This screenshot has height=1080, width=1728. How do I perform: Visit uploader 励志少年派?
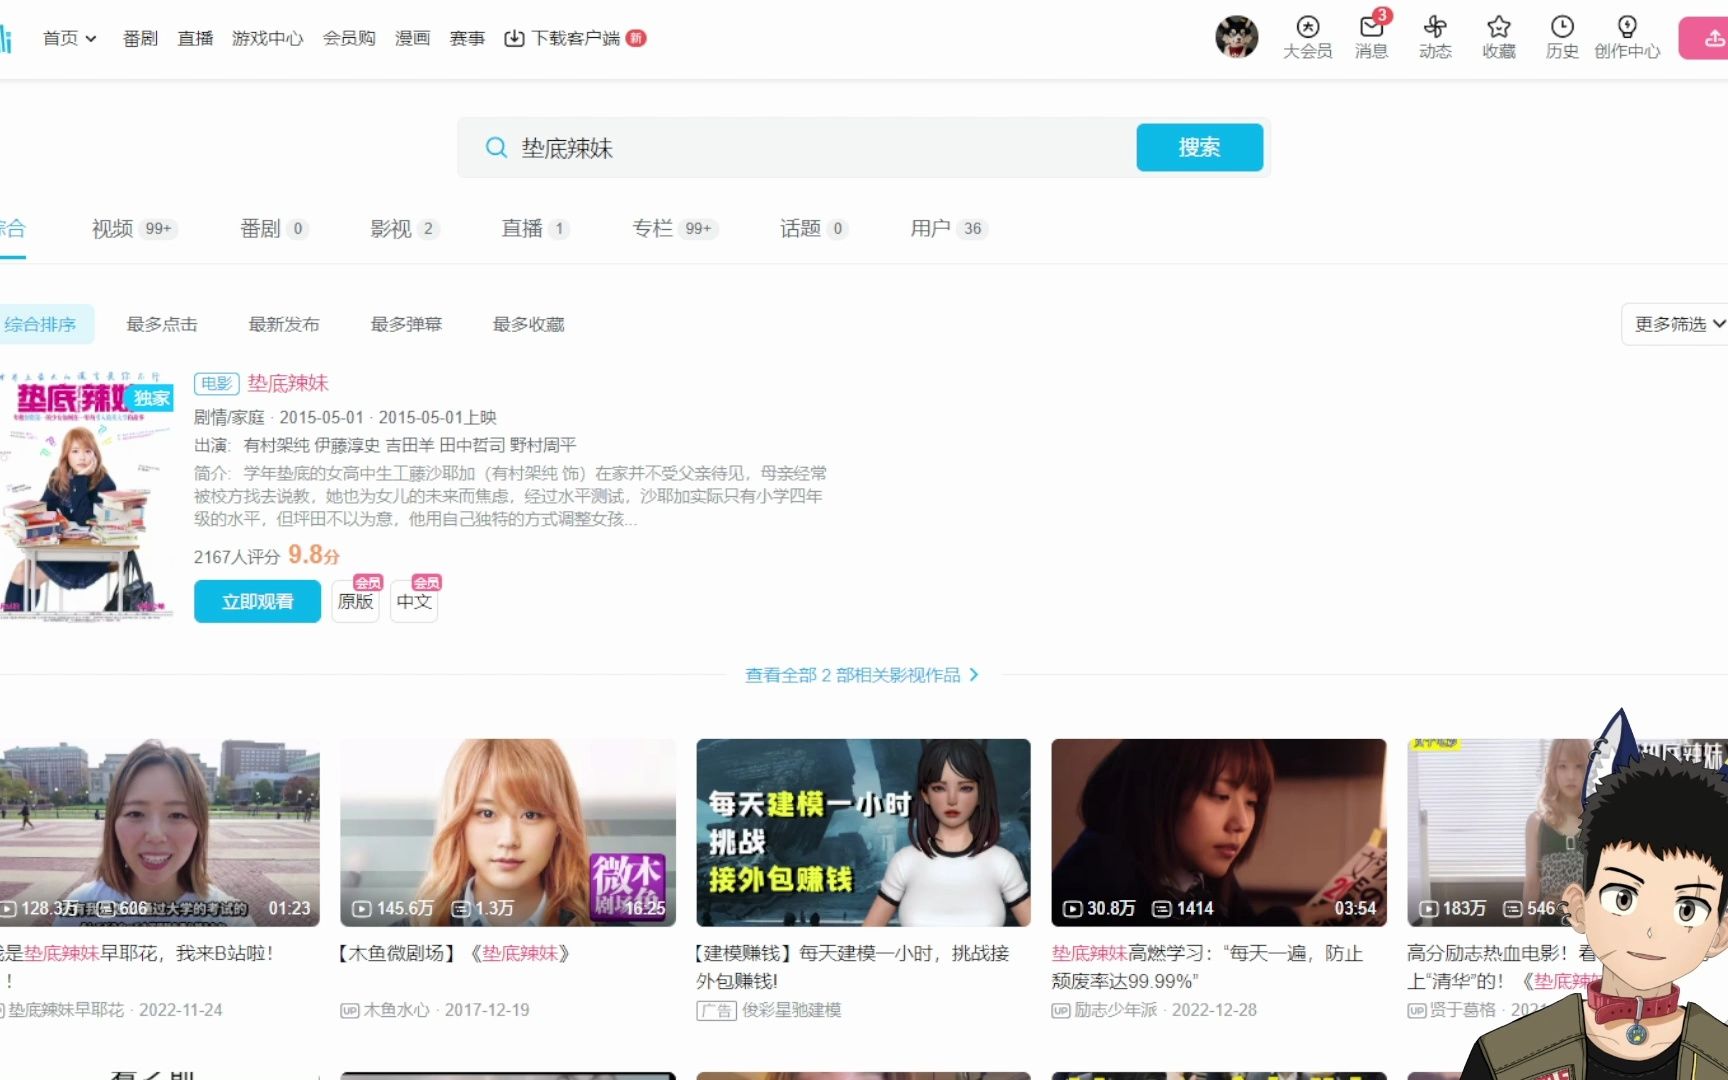[1115, 1010]
